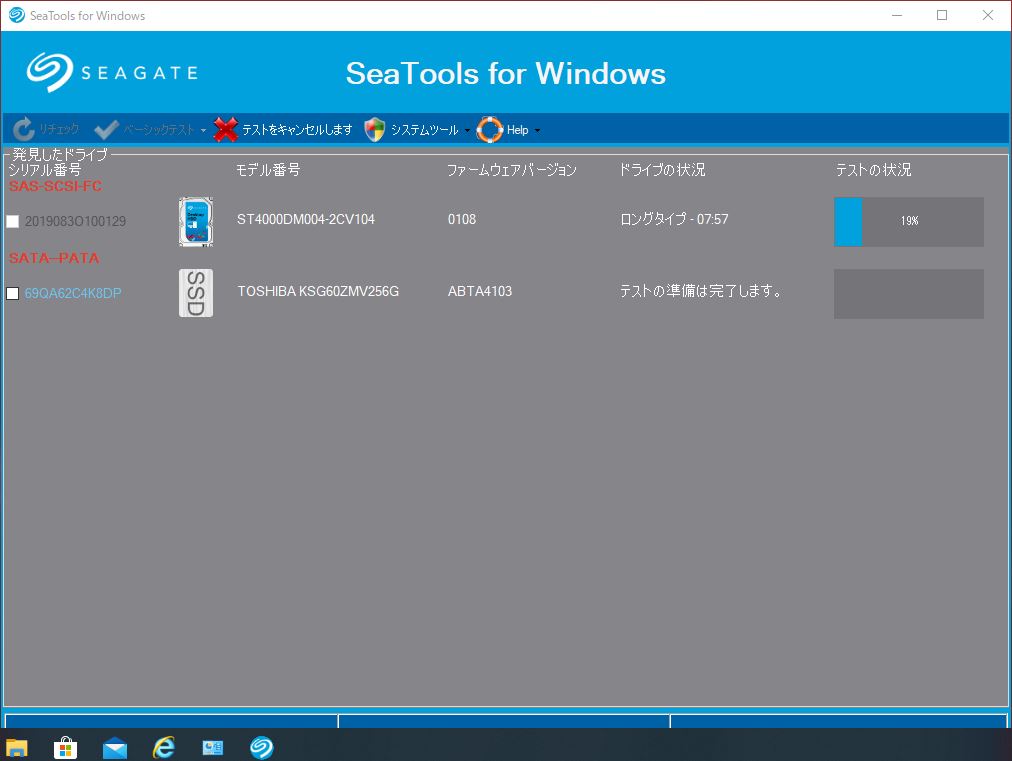1012x761 pixels.
Task: Click the model number ST4000DM004-2CV104
Action: (x=306, y=219)
